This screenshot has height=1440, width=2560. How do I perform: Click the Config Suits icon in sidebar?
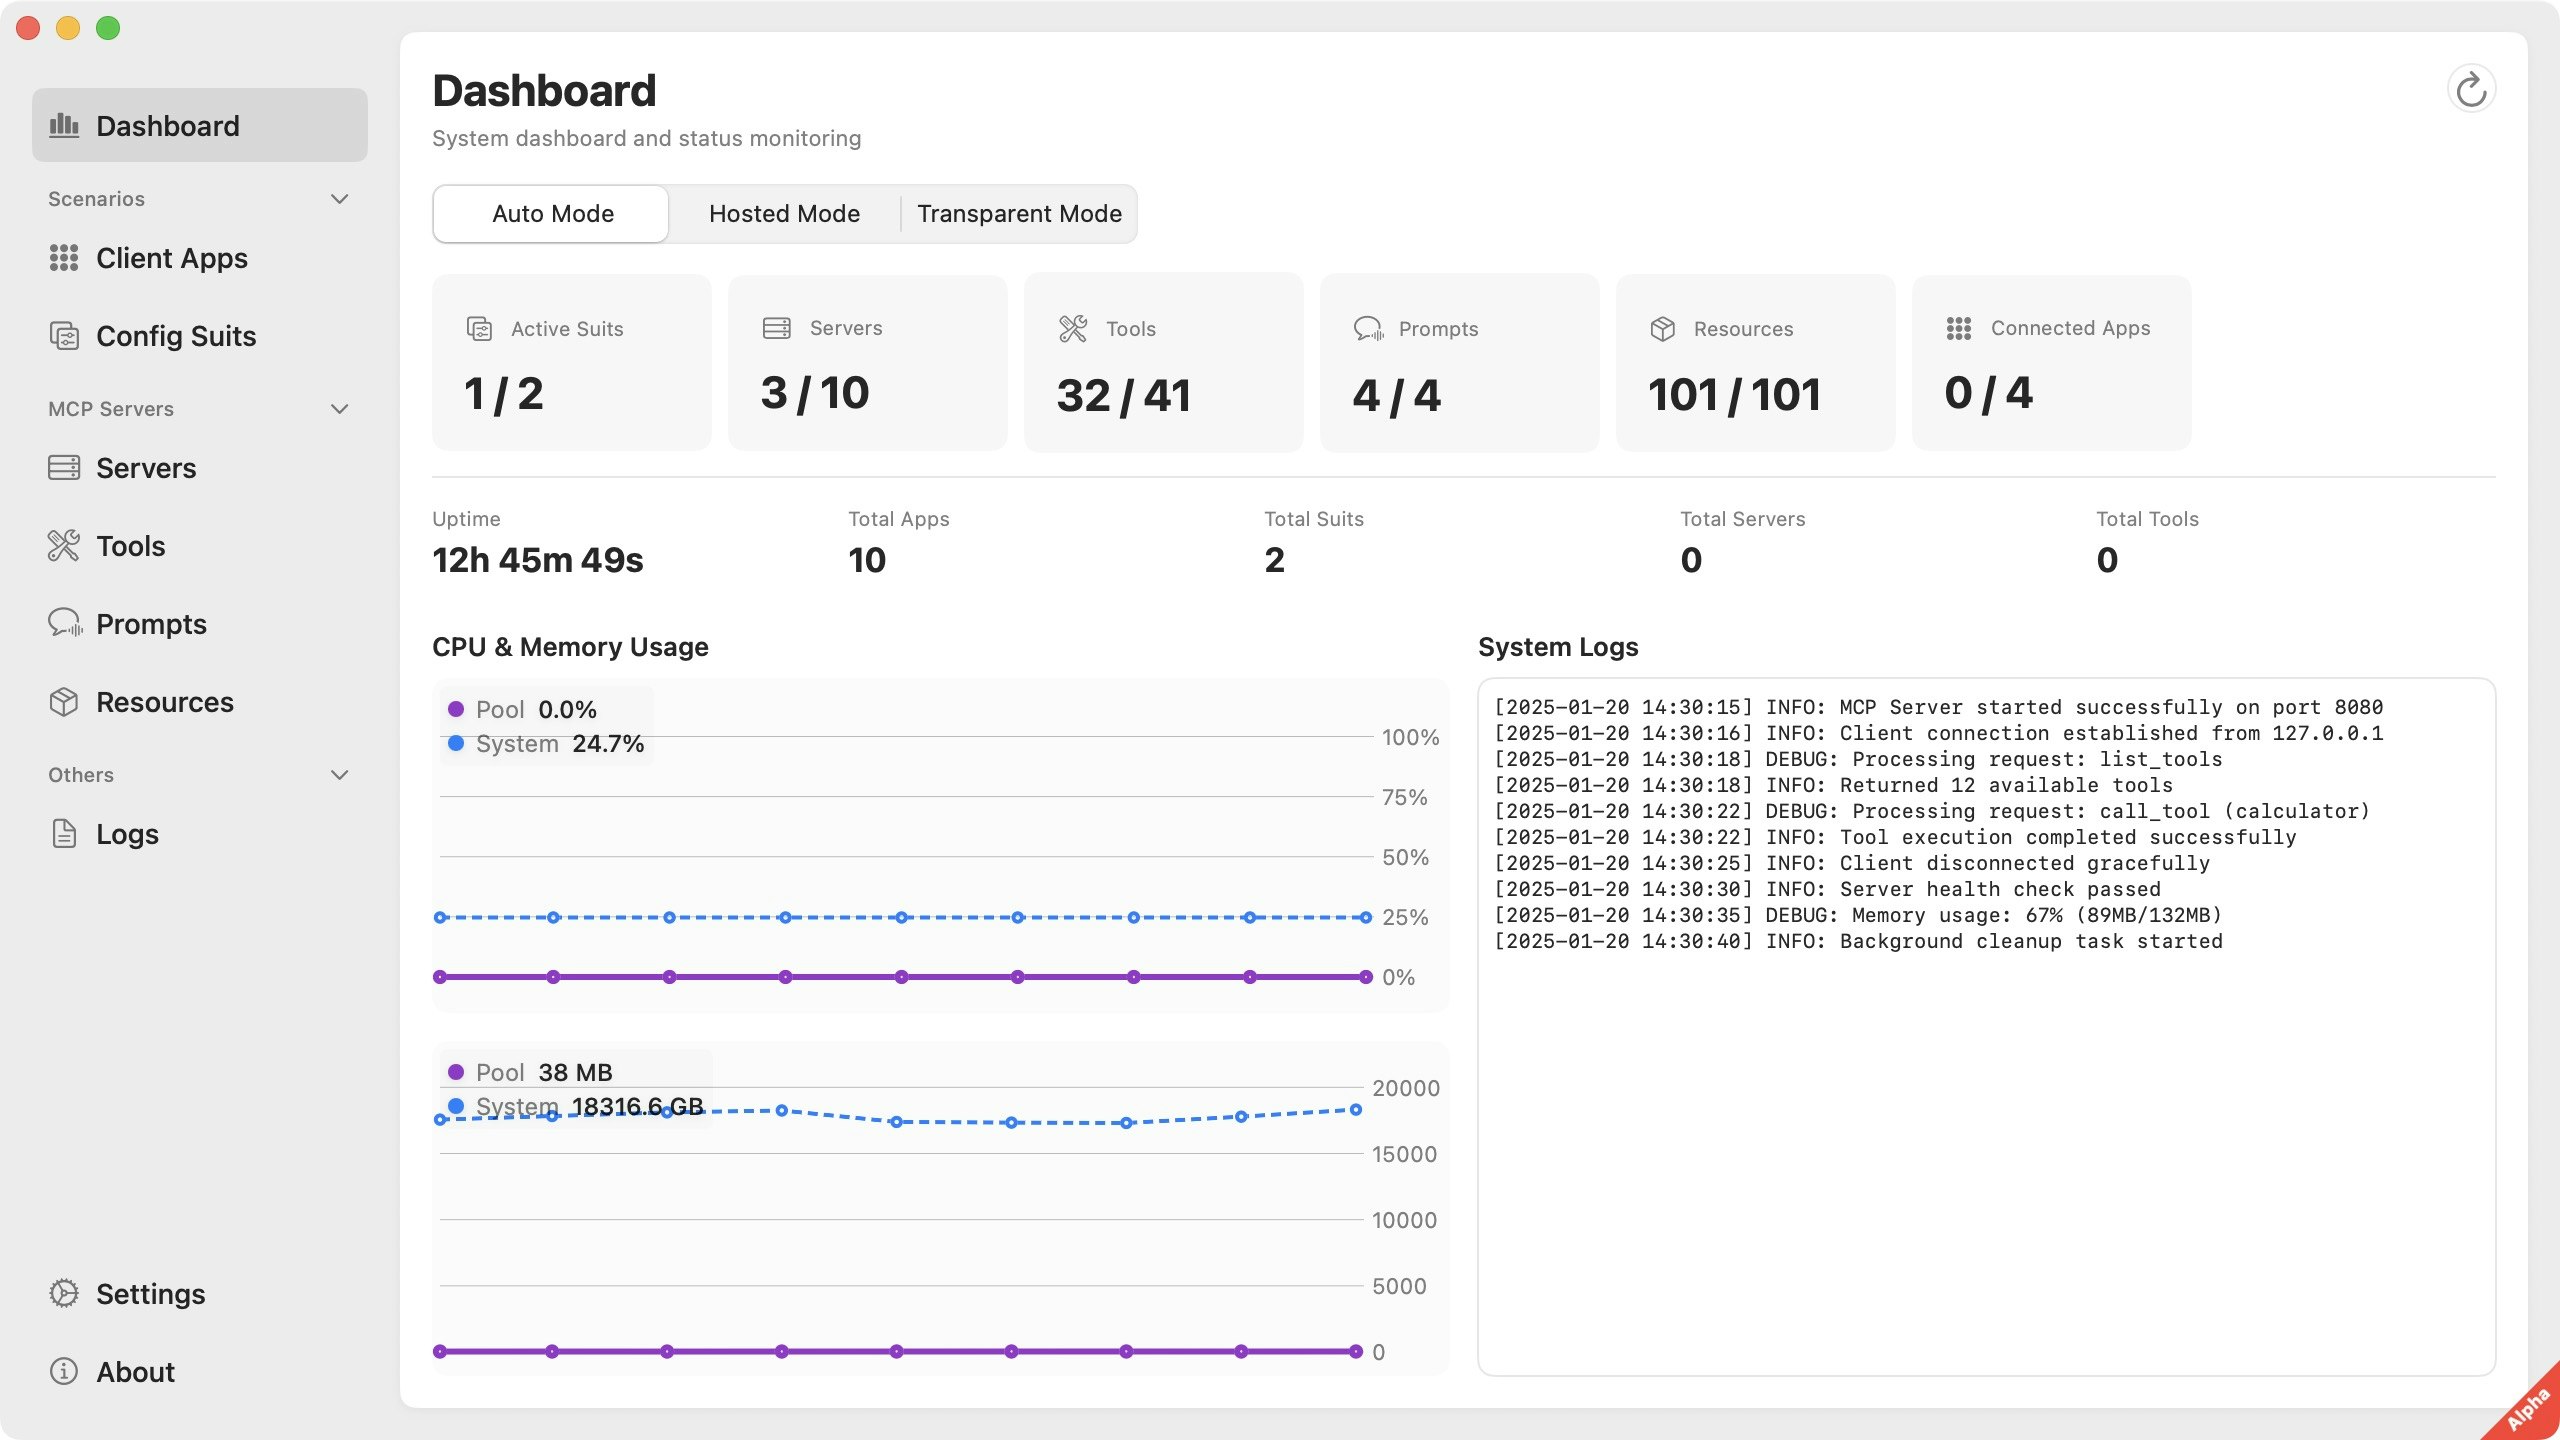pos(64,336)
